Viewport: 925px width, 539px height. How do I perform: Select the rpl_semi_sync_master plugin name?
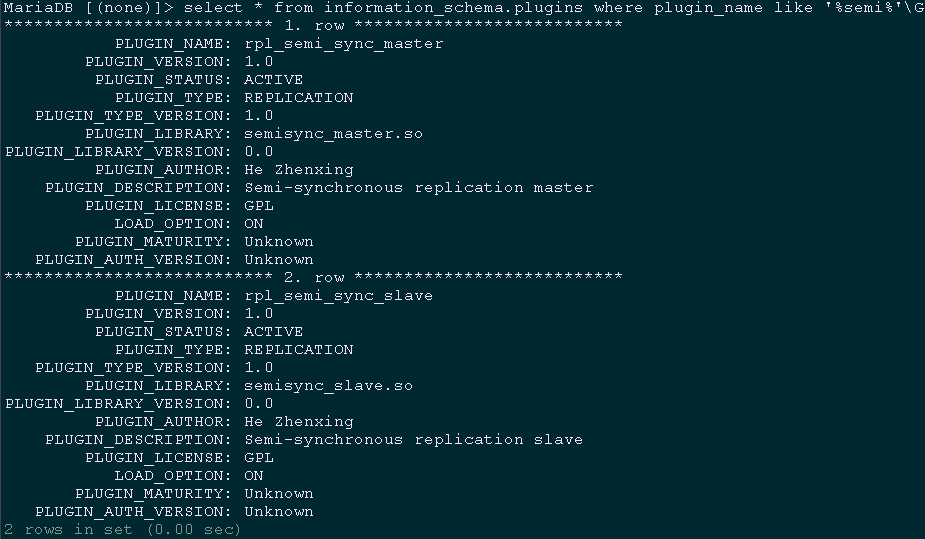pyautogui.click(x=343, y=44)
